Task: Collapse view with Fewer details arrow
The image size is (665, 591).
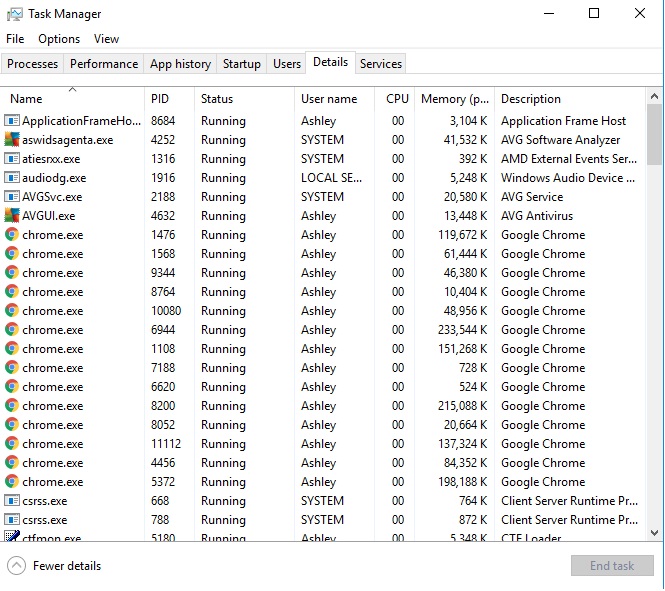Action: tap(16, 566)
